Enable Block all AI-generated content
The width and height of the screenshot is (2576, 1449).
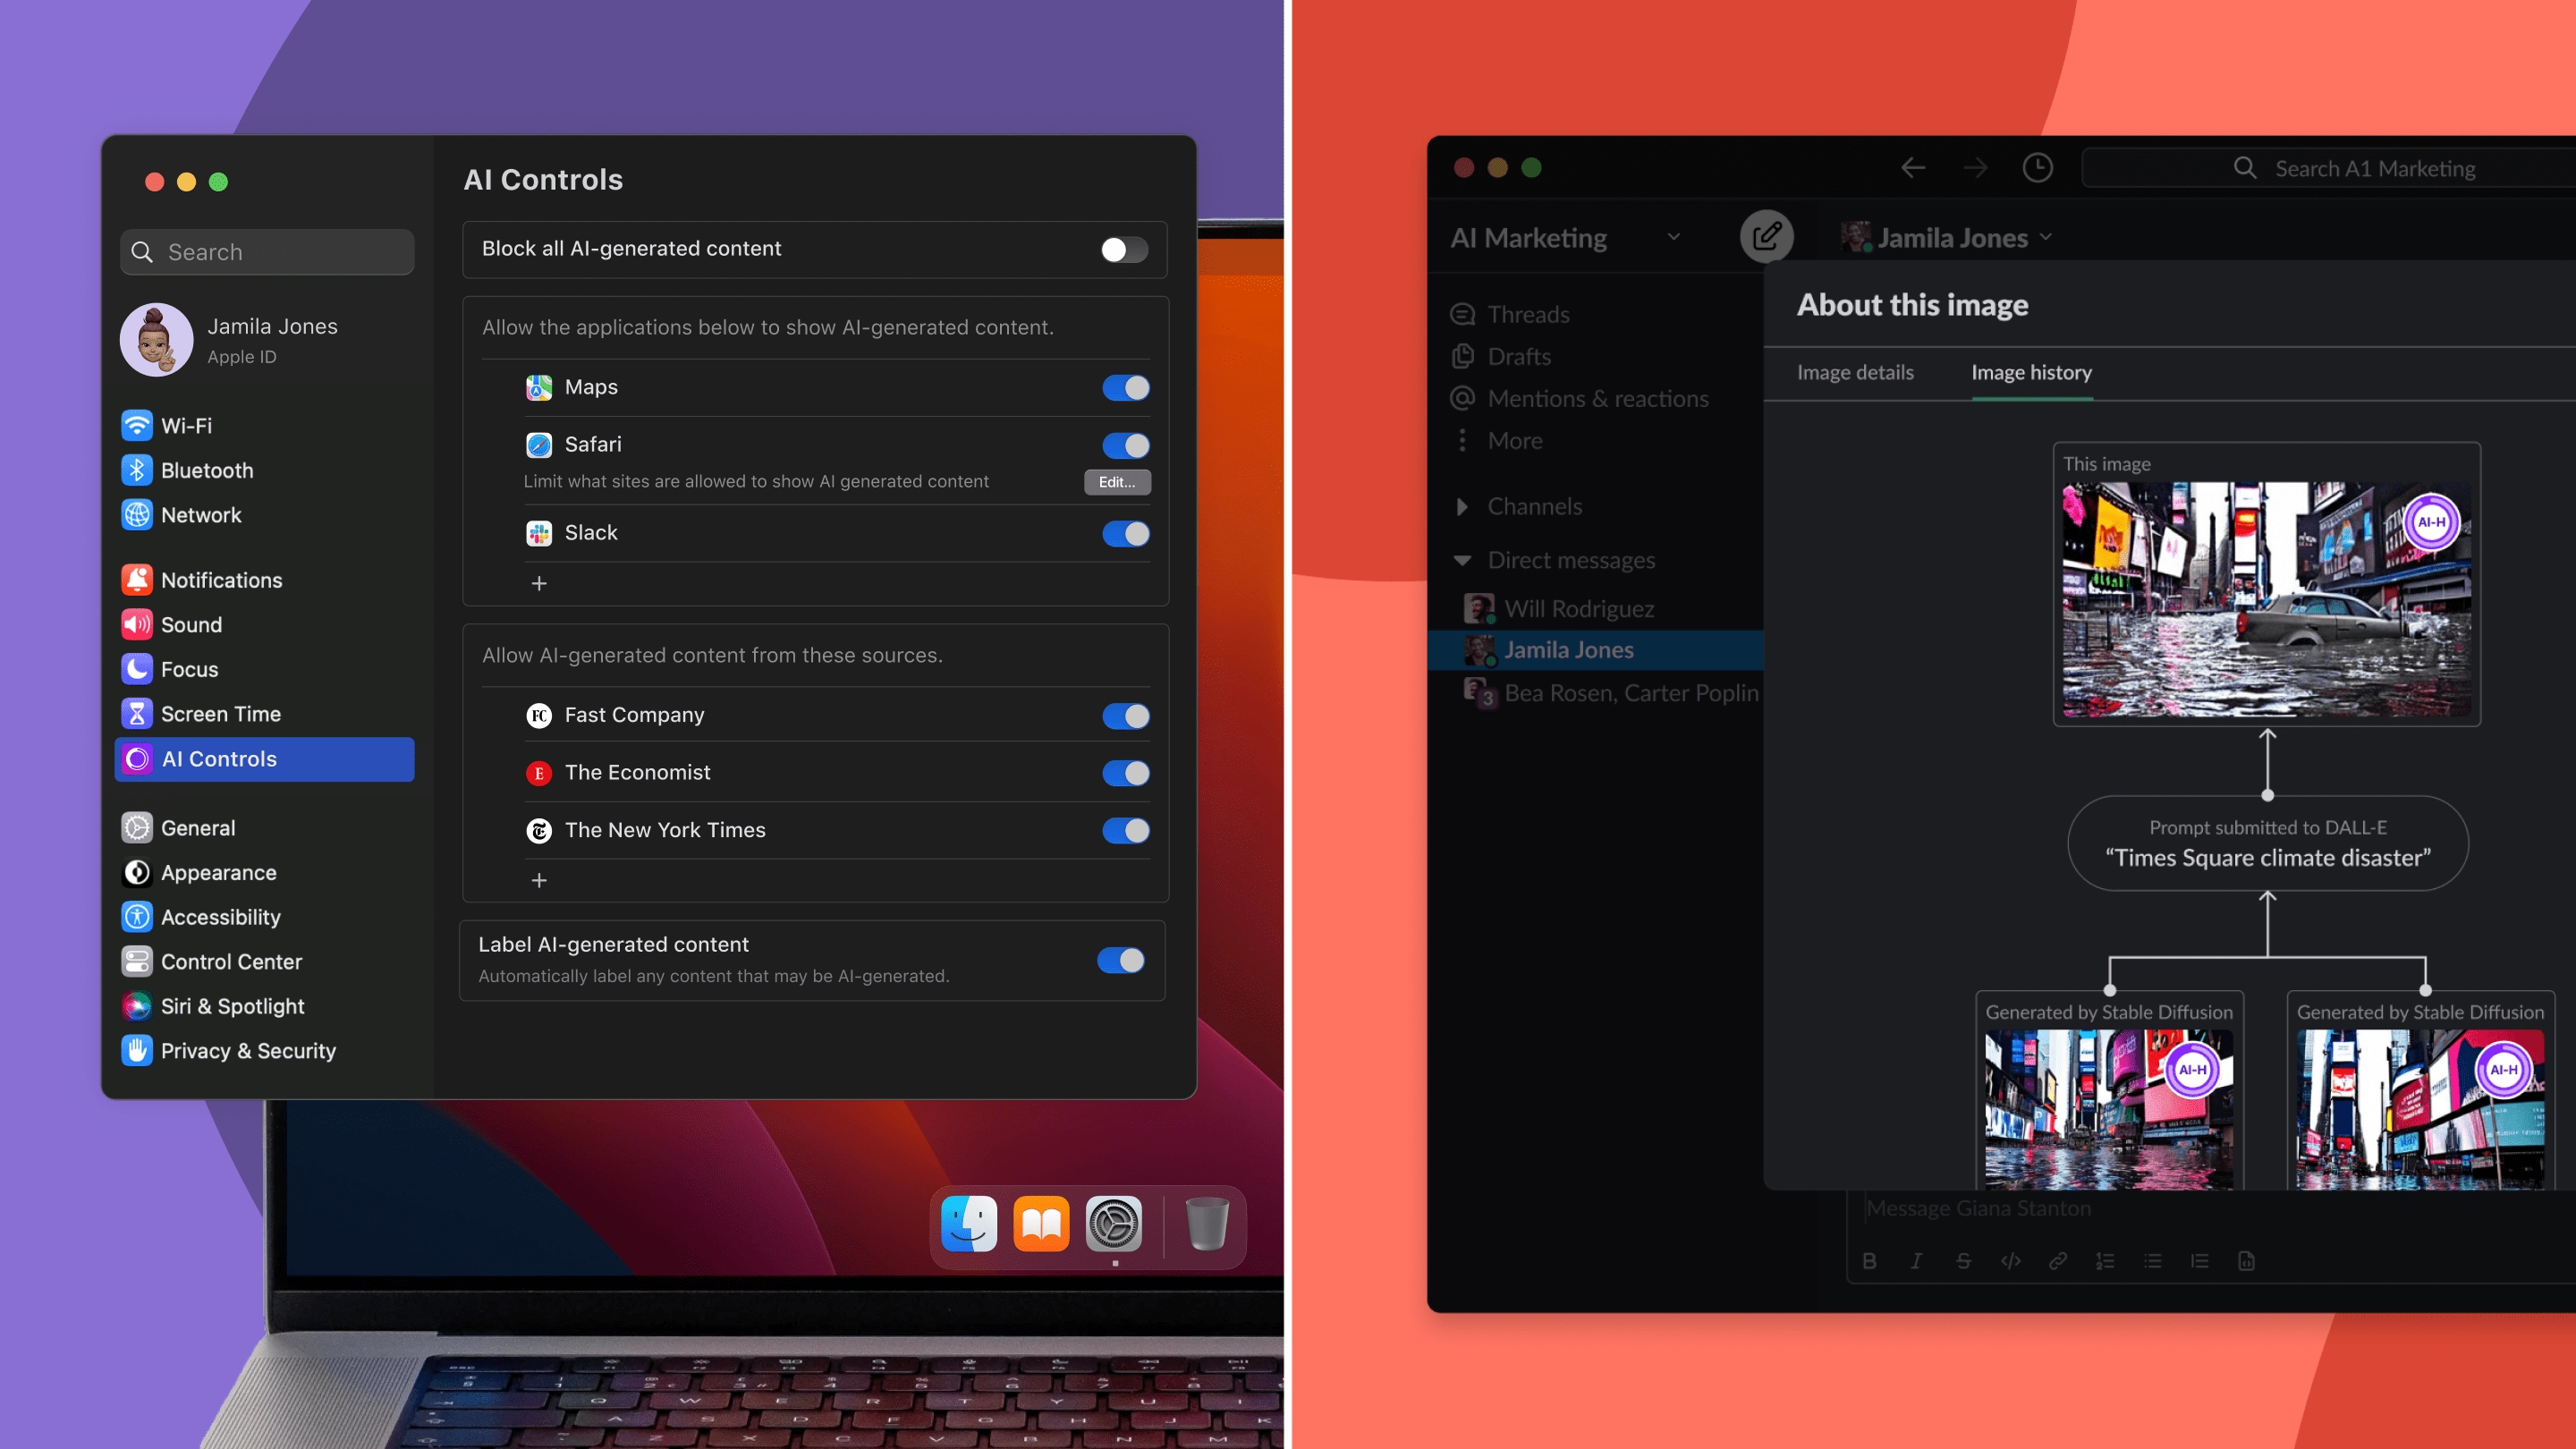pos(1124,249)
